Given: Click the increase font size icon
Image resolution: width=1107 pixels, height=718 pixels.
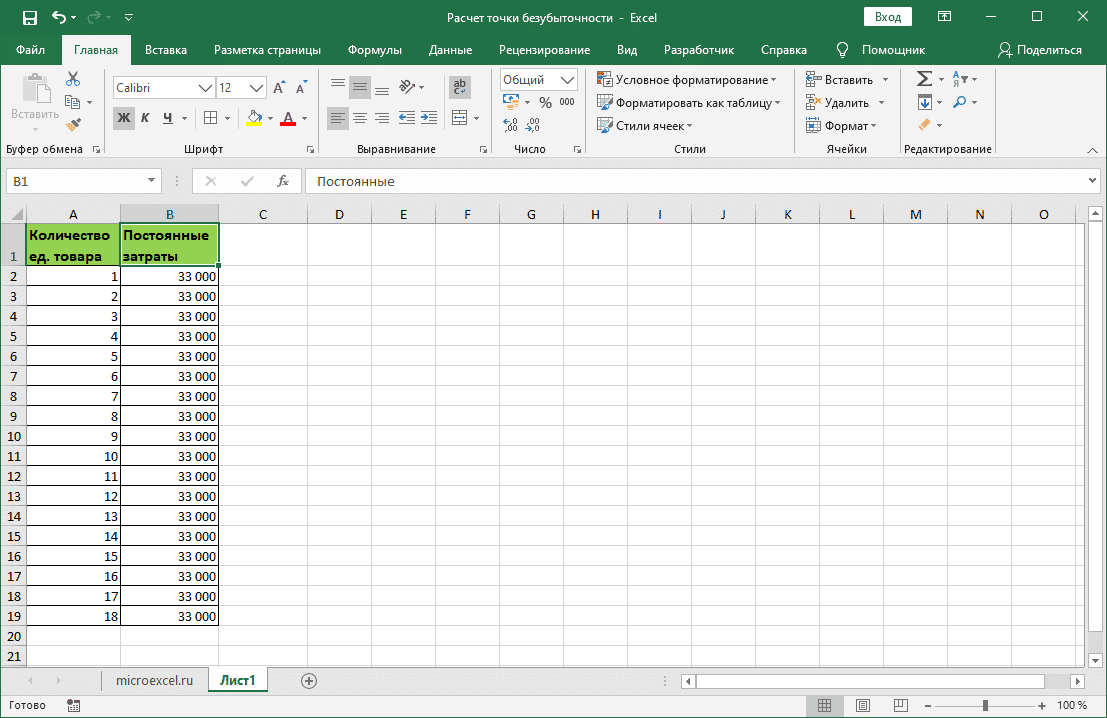Looking at the screenshot, I should [279, 88].
